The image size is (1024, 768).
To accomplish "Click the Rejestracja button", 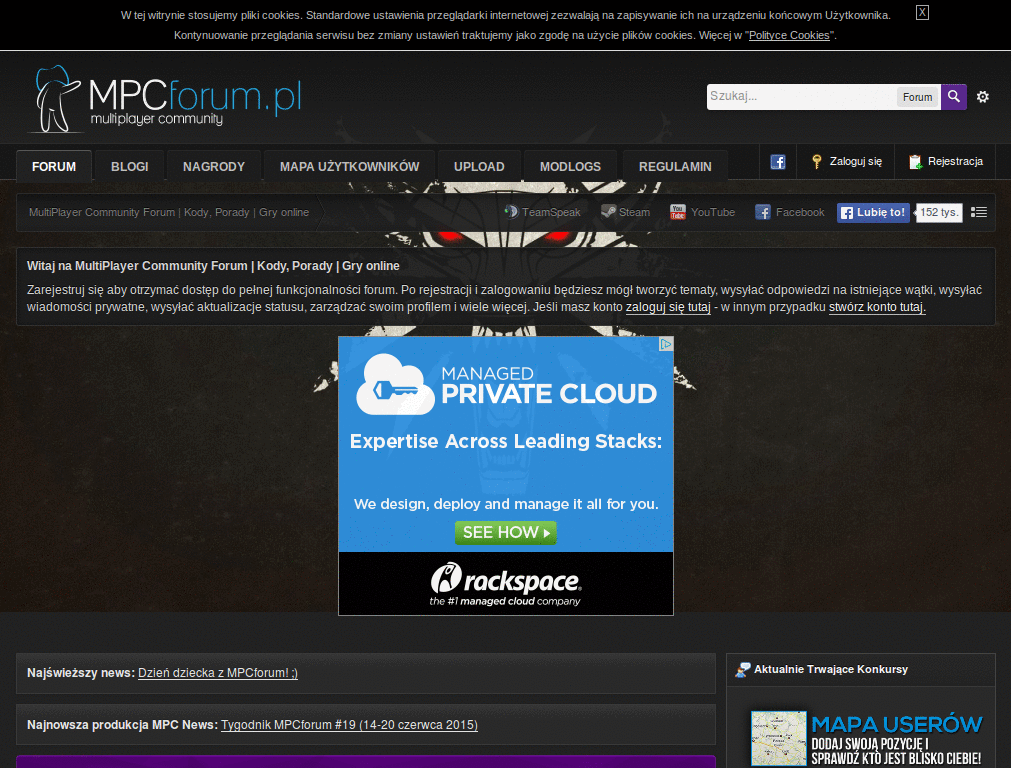I will pyautogui.click(x=946, y=161).
